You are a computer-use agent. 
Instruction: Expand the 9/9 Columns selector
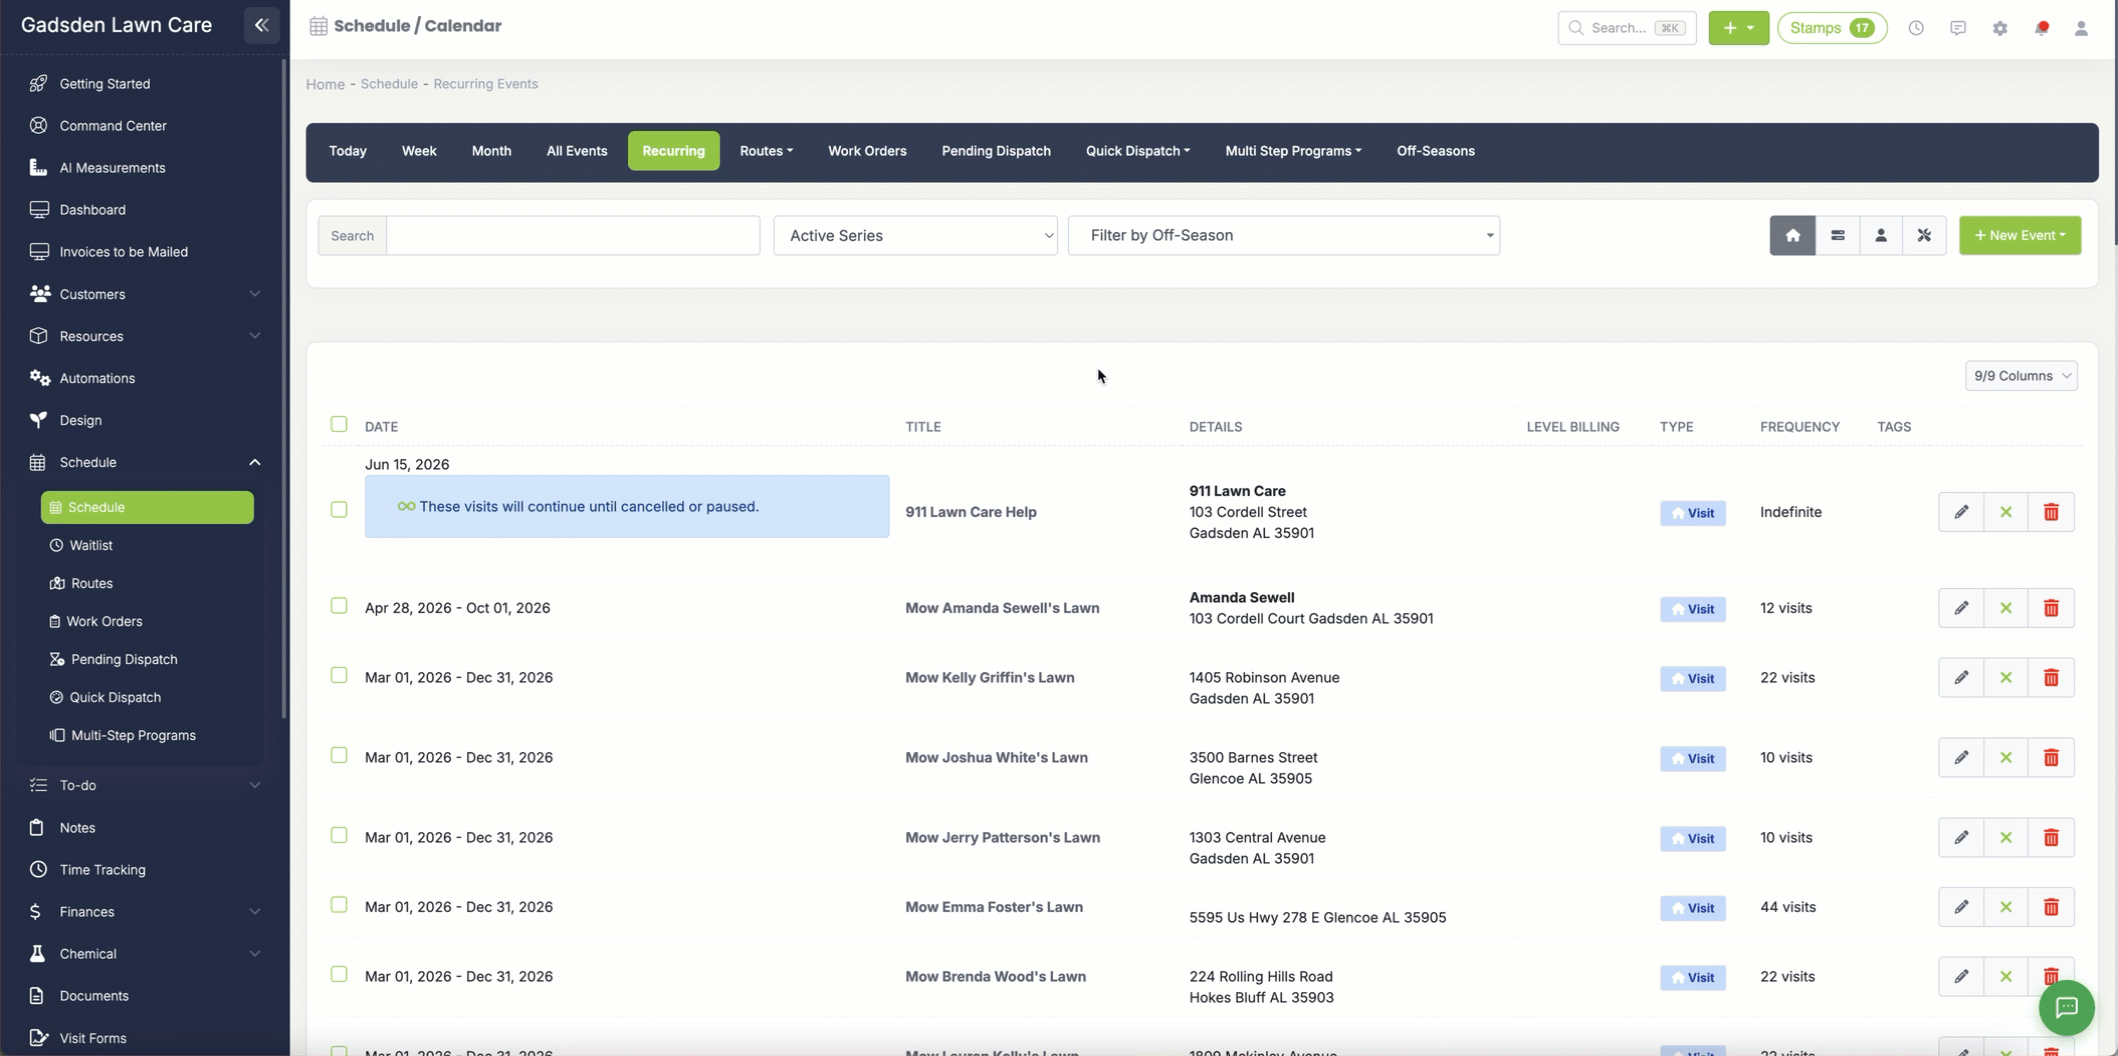tap(2021, 376)
